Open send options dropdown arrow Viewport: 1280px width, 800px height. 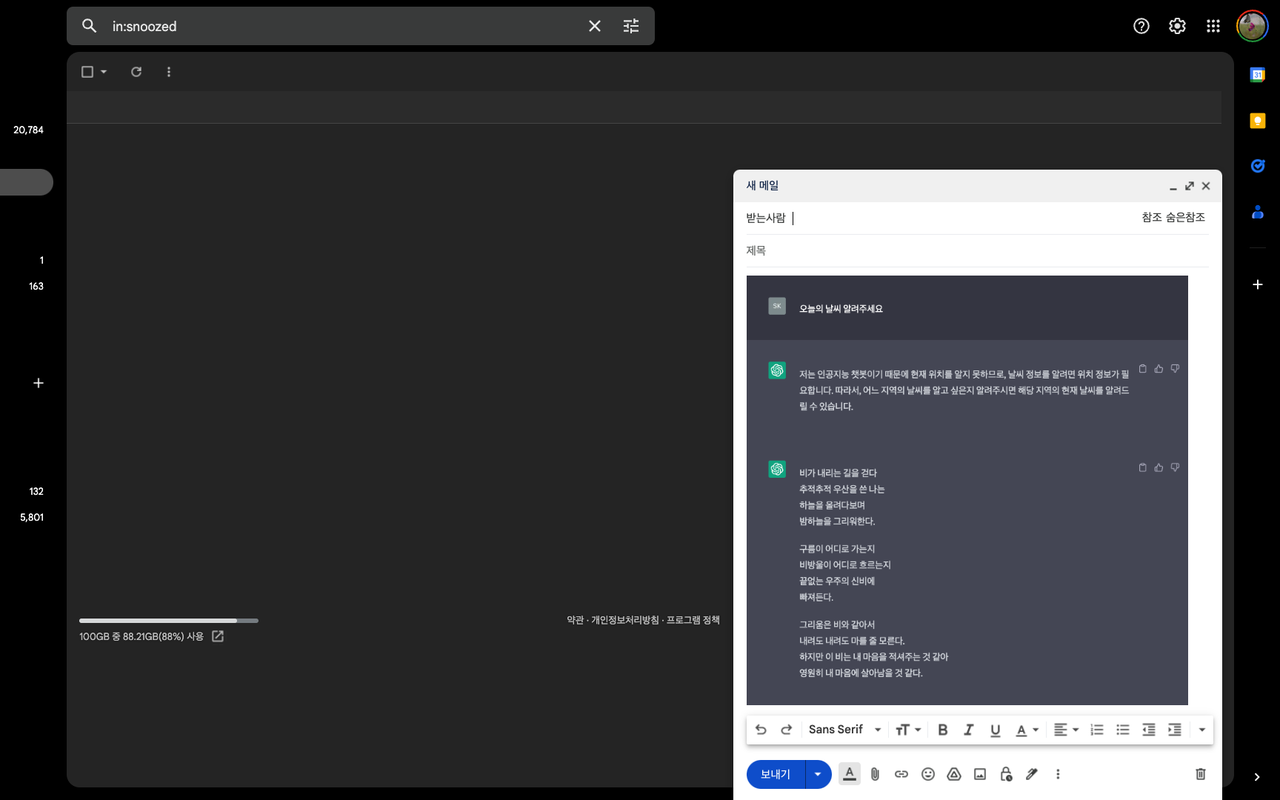coord(818,774)
